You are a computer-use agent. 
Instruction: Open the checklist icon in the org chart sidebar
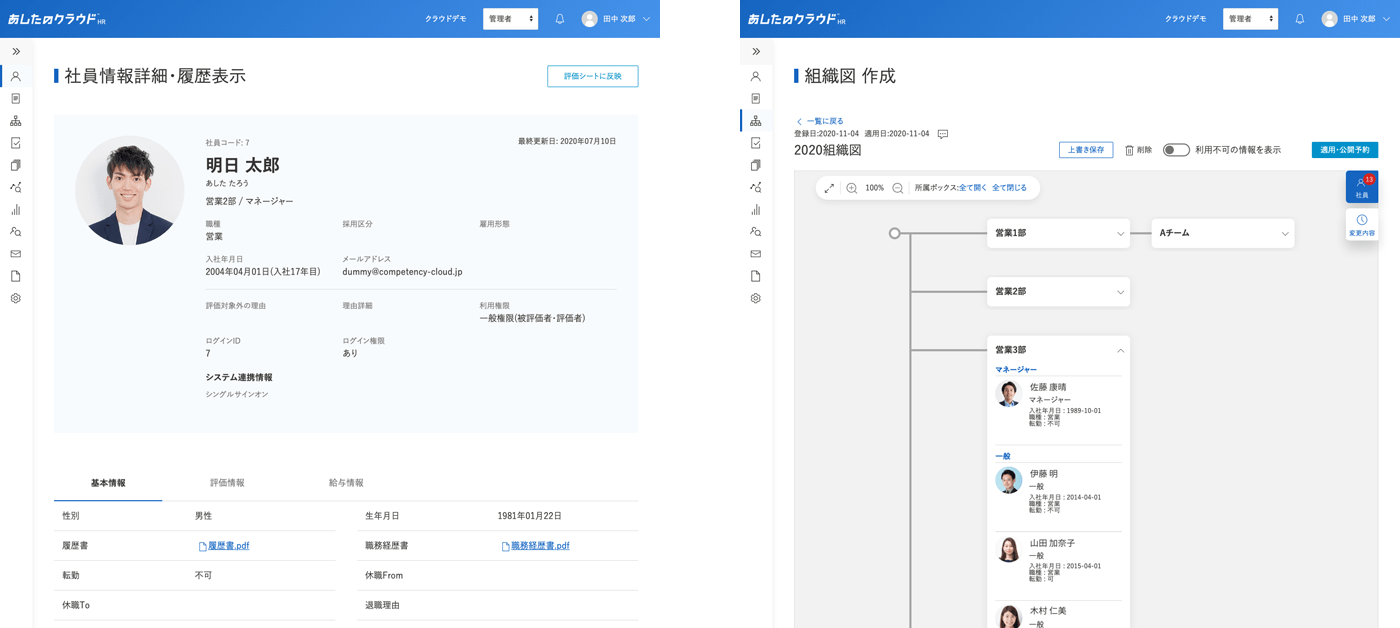(756, 143)
